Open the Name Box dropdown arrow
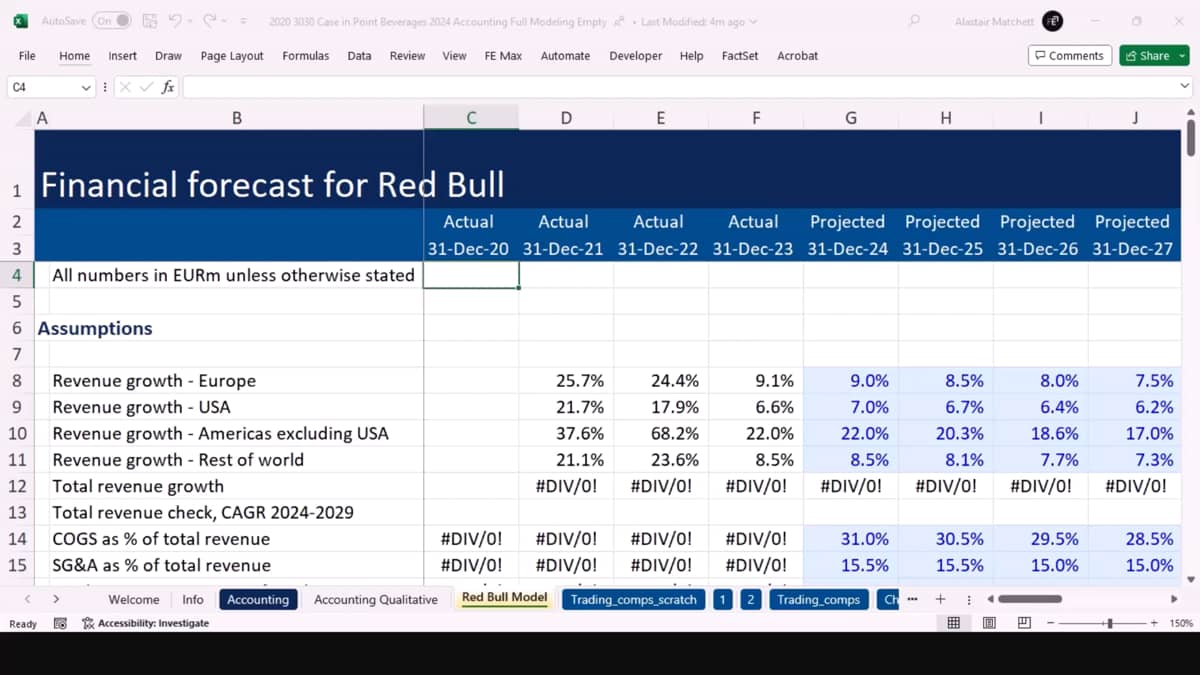This screenshot has width=1200, height=675. (86, 88)
